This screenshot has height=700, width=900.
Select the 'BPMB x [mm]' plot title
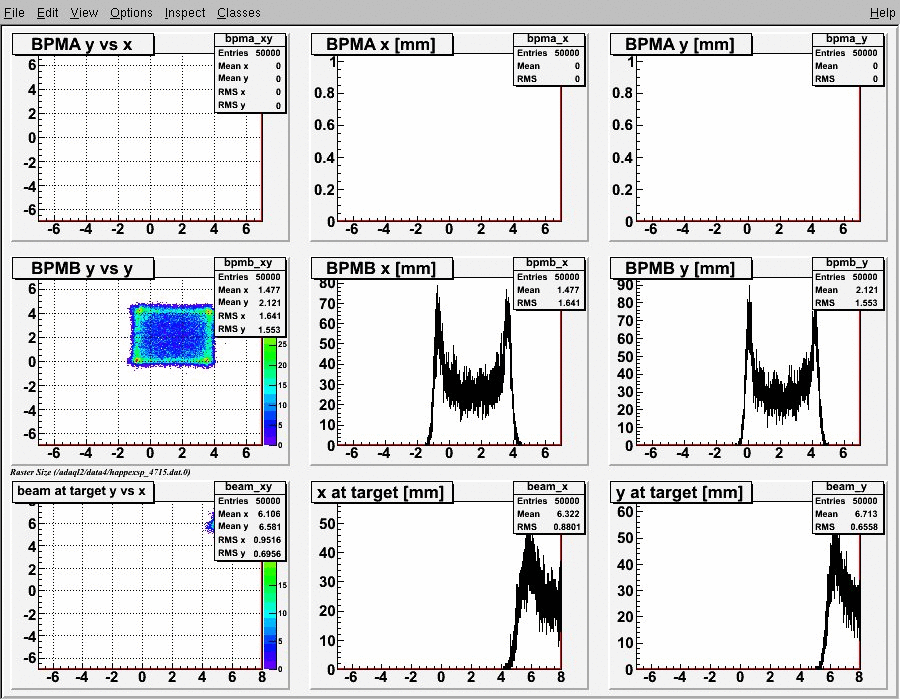[x=381, y=268]
